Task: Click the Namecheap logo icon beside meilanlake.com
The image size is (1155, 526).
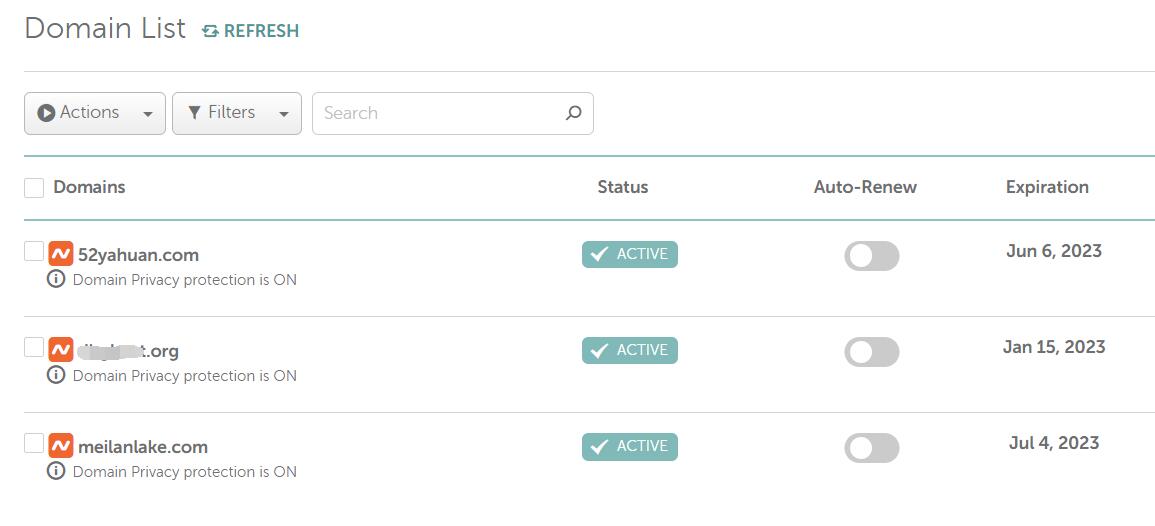Action: (61, 446)
